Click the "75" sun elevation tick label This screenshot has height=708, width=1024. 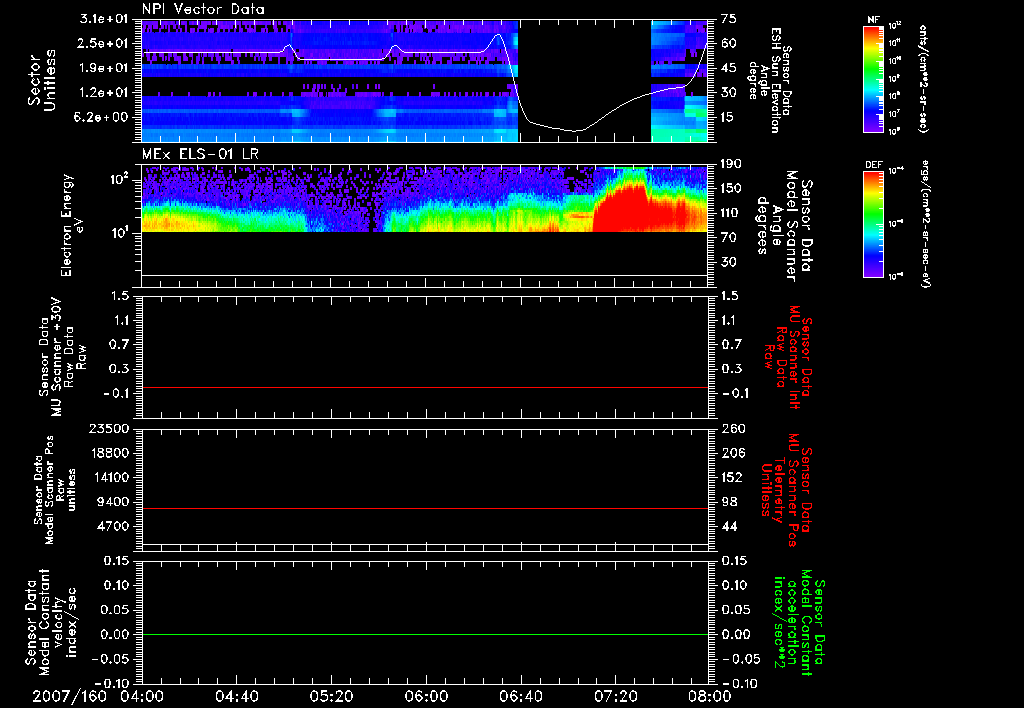click(x=729, y=19)
